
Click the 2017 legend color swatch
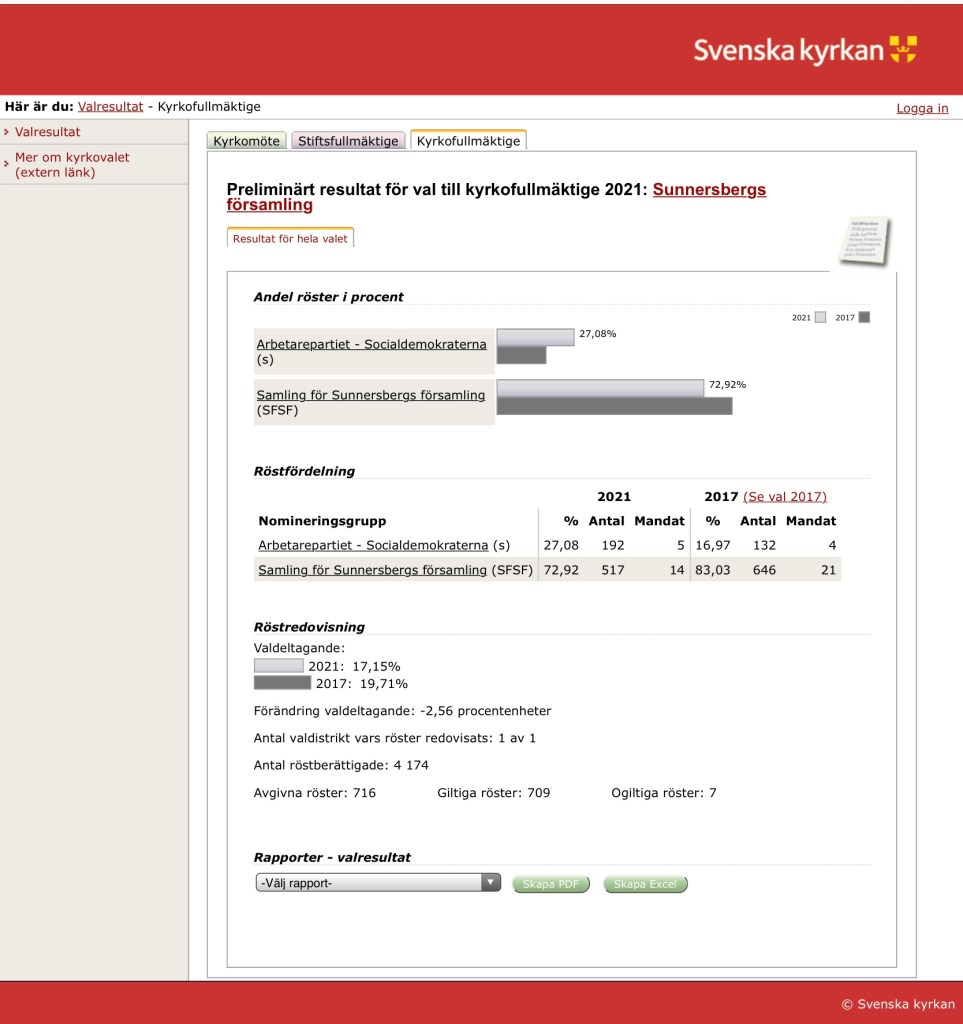click(864, 318)
